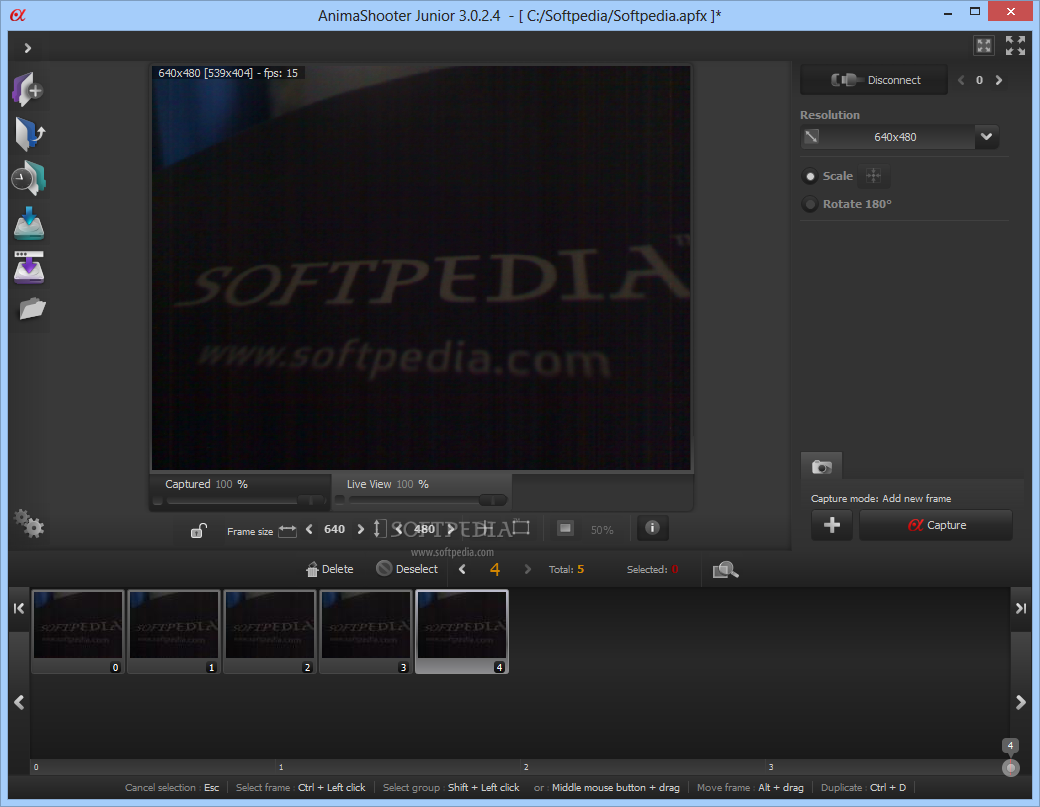This screenshot has width=1040, height=807.
Task: Increase frame width with right arrow
Action: click(x=361, y=530)
